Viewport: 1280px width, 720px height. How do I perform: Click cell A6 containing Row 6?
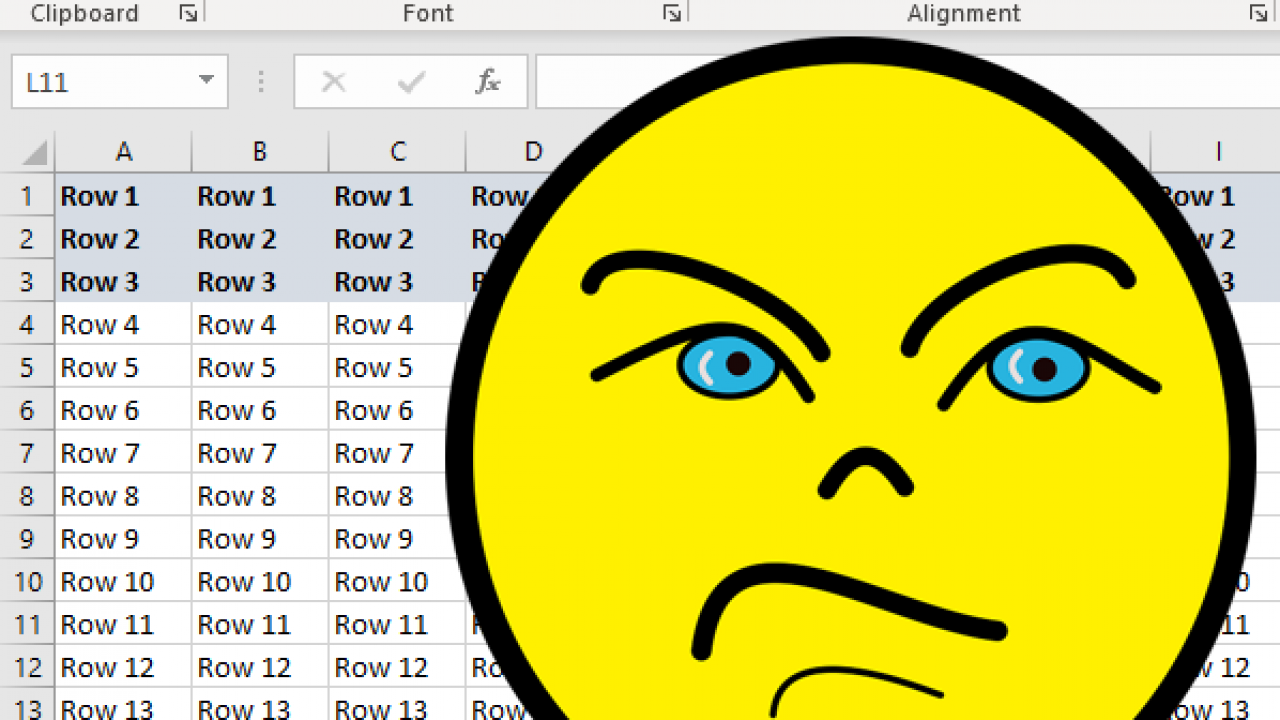click(x=124, y=411)
